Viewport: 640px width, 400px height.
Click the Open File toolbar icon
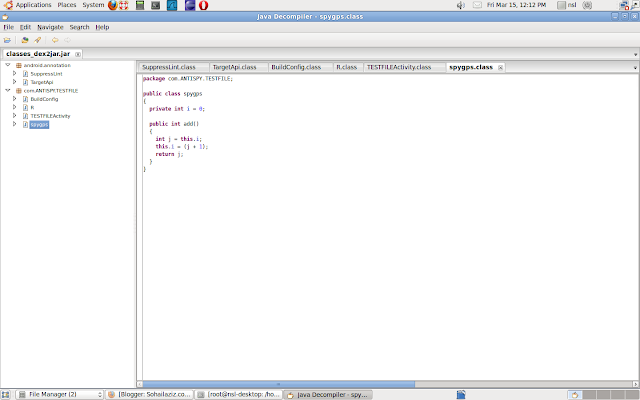click(7, 40)
